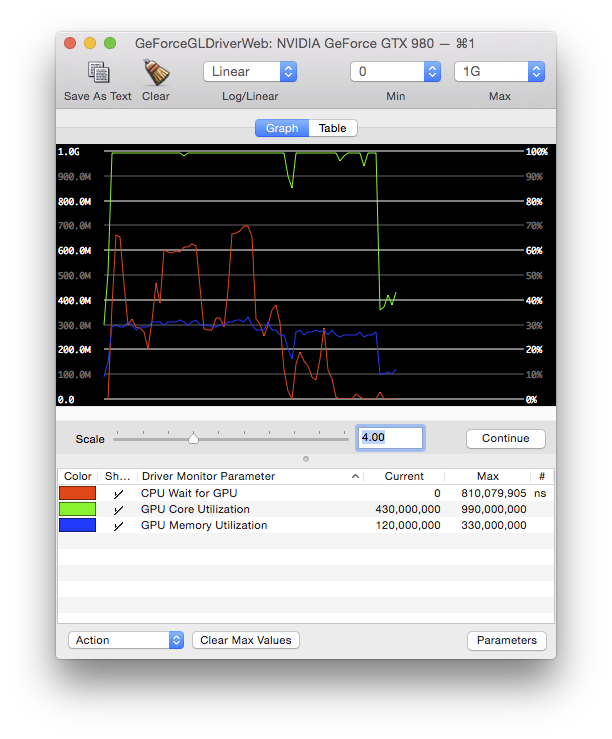
Task: Open the Action dropdown menu
Action: (126, 640)
